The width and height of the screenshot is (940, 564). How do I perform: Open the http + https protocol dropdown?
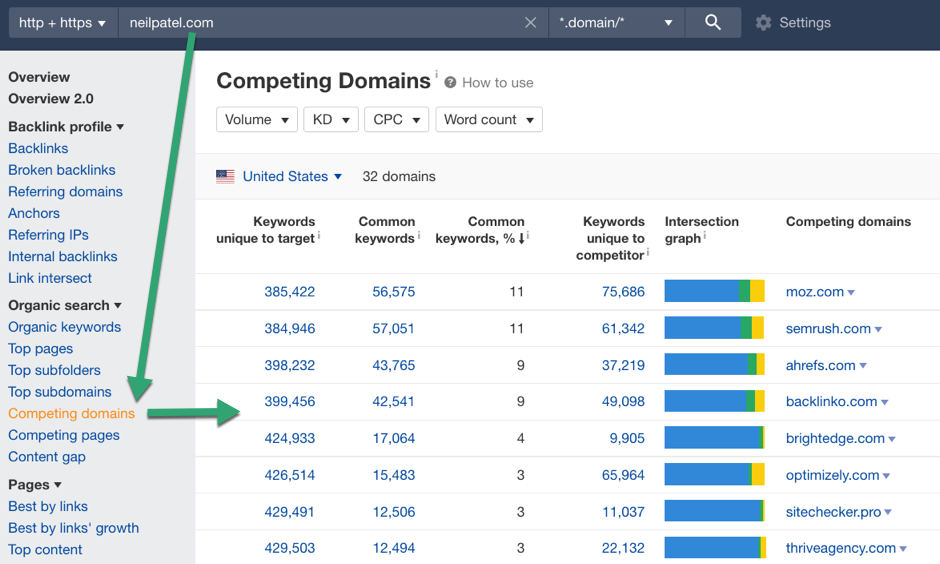tap(63, 23)
